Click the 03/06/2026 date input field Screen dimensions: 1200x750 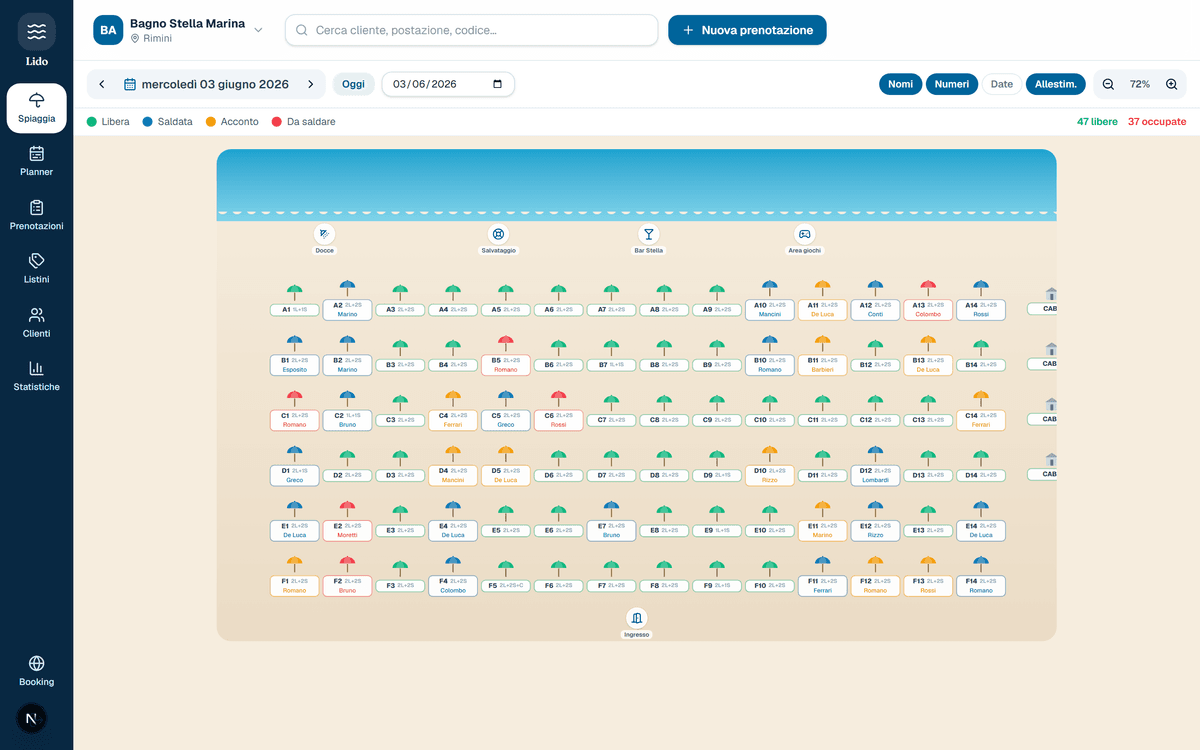[x=448, y=84]
